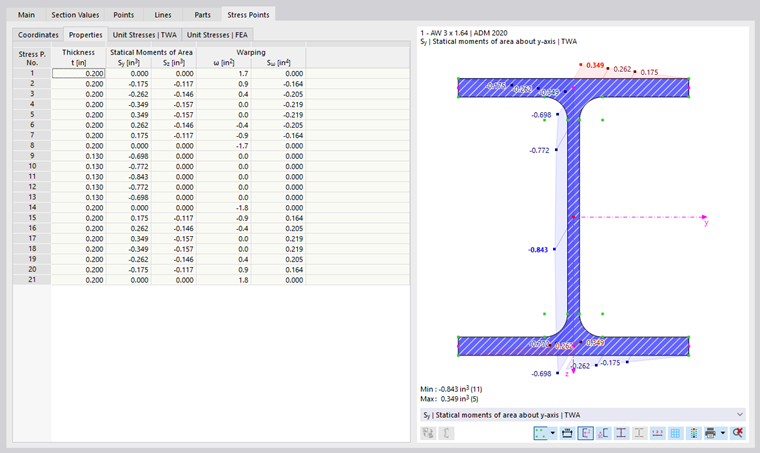Click the red I-section dimensions icon
The image size is (760, 453).
tap(621, 433)
